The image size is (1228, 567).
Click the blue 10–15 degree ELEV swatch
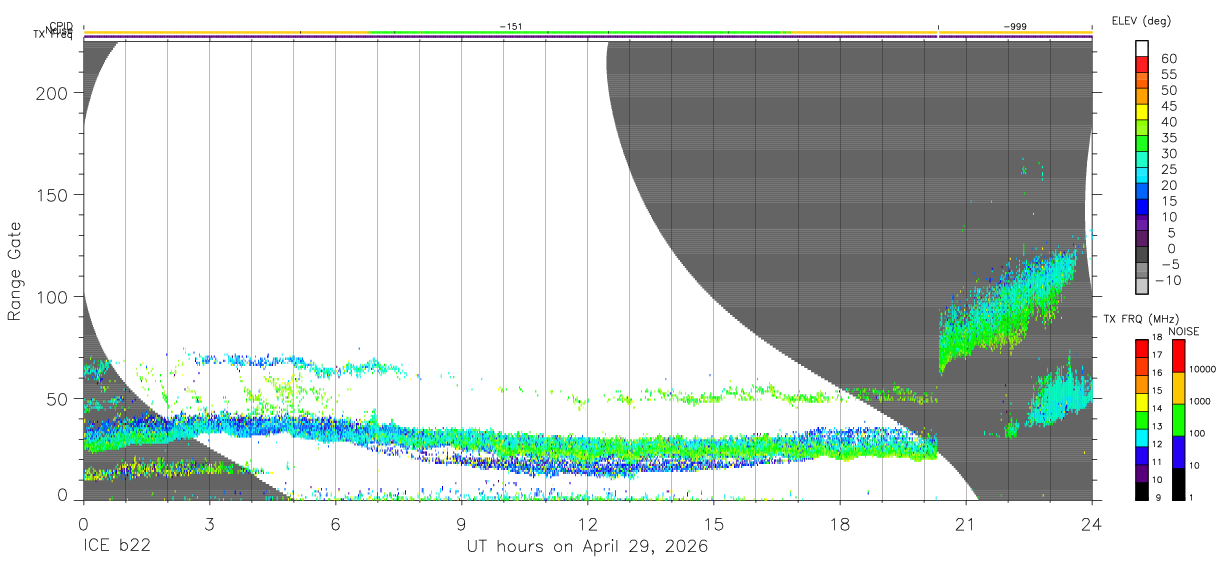[1142, 209]
